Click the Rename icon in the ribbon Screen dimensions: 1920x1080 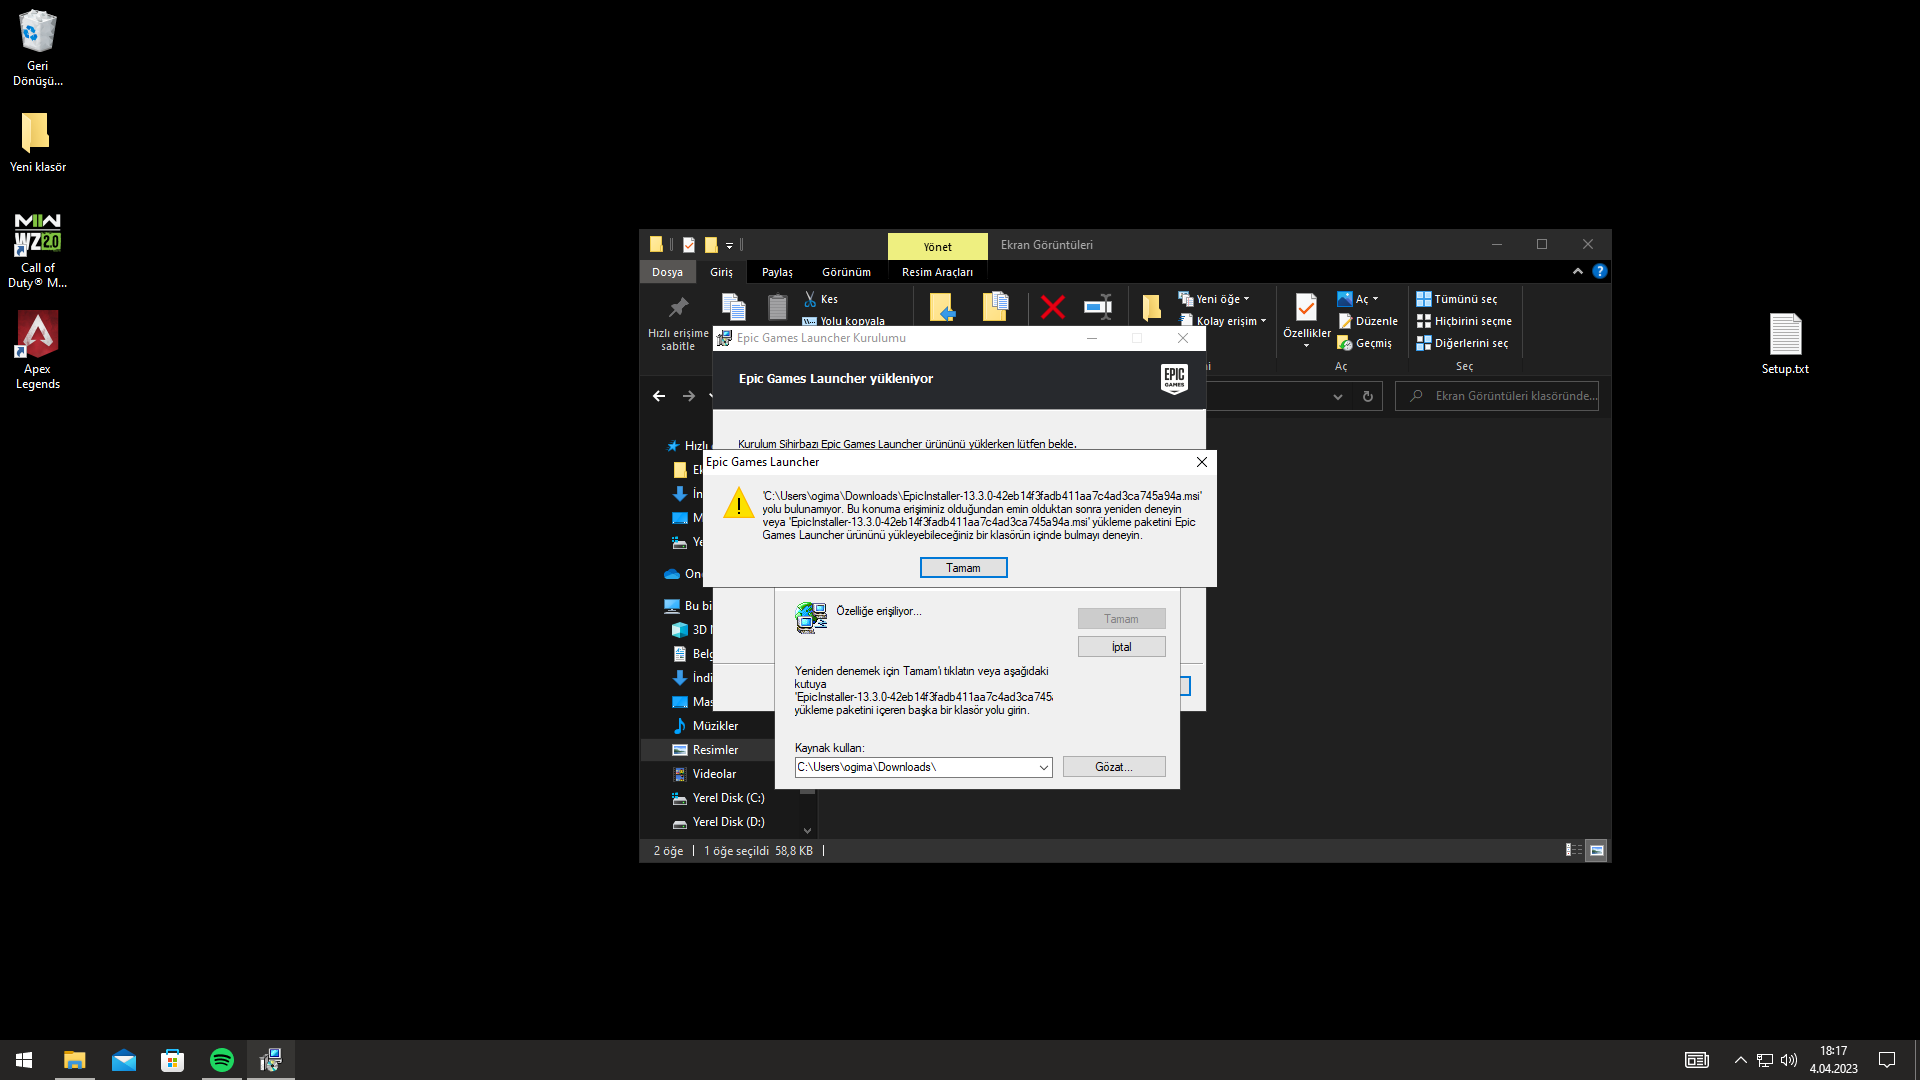tap(1098, 307)
